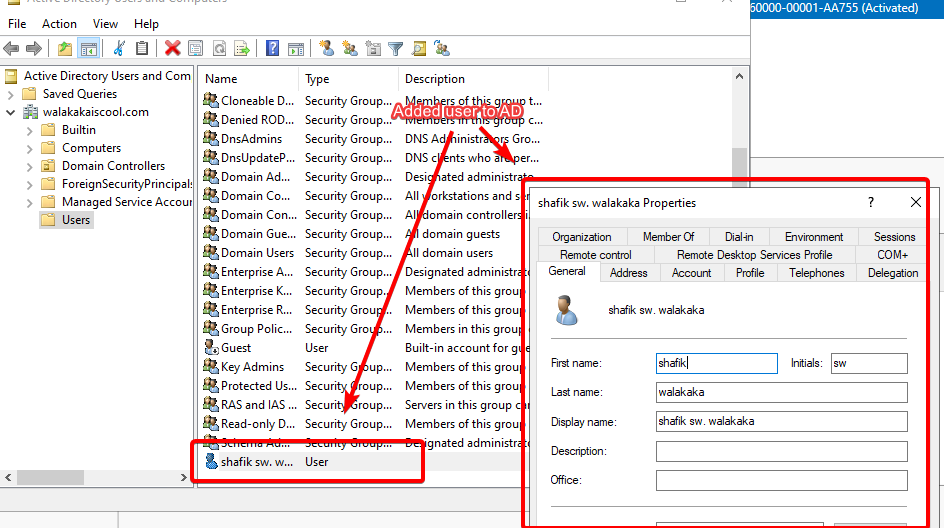The width and height of the screenshot is (944, 528).
Task: Switch to the Sessions tab
Action: tap(894, 237)
